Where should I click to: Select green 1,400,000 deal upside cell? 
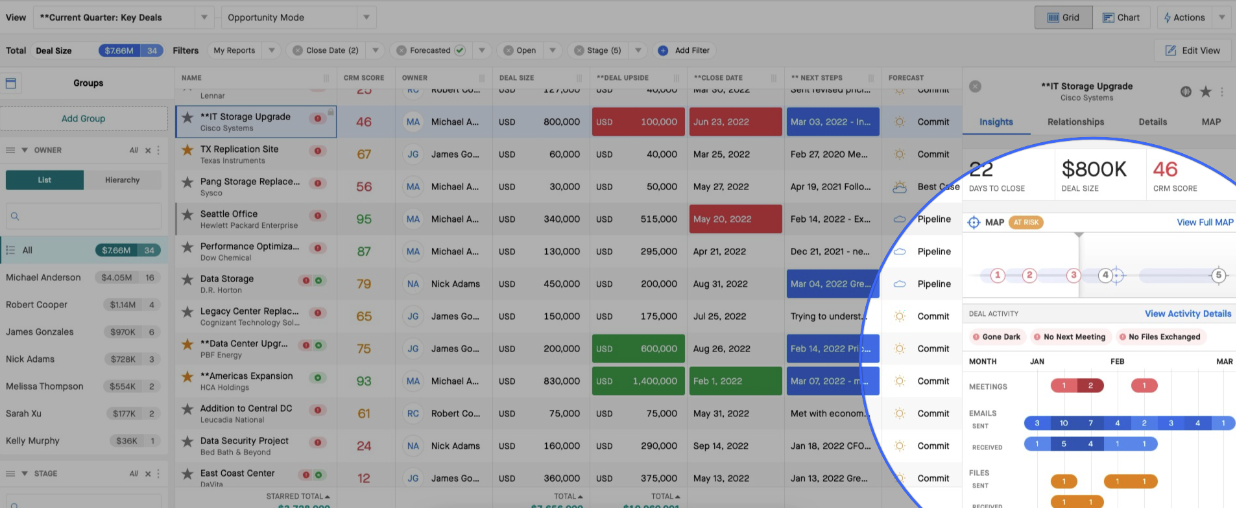click(638, 381)
